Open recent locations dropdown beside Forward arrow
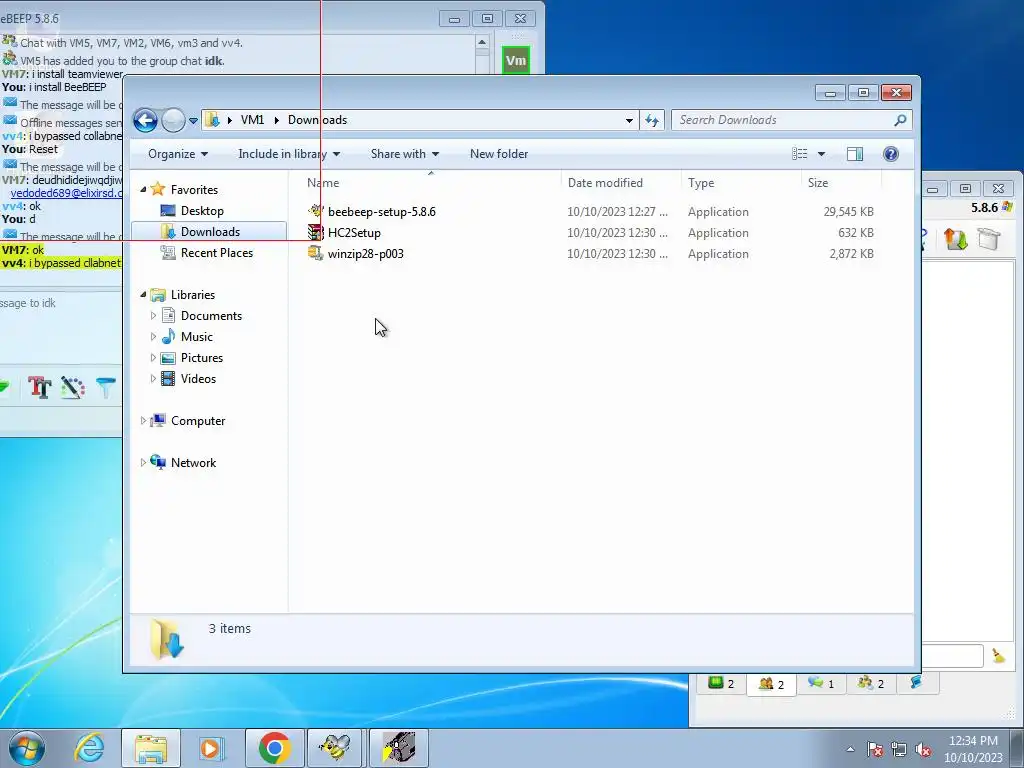 click(x=193, y=121)
